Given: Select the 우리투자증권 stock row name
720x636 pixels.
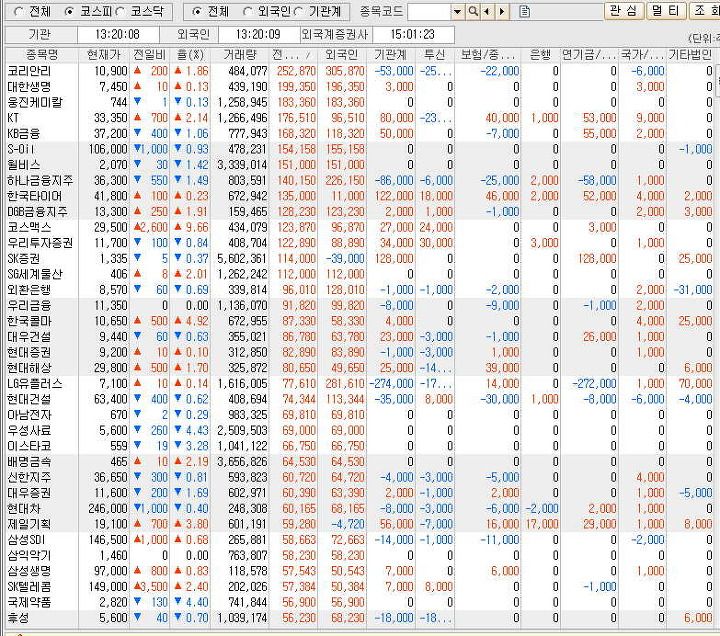Looking at the screenshot, I should [40, 243].
